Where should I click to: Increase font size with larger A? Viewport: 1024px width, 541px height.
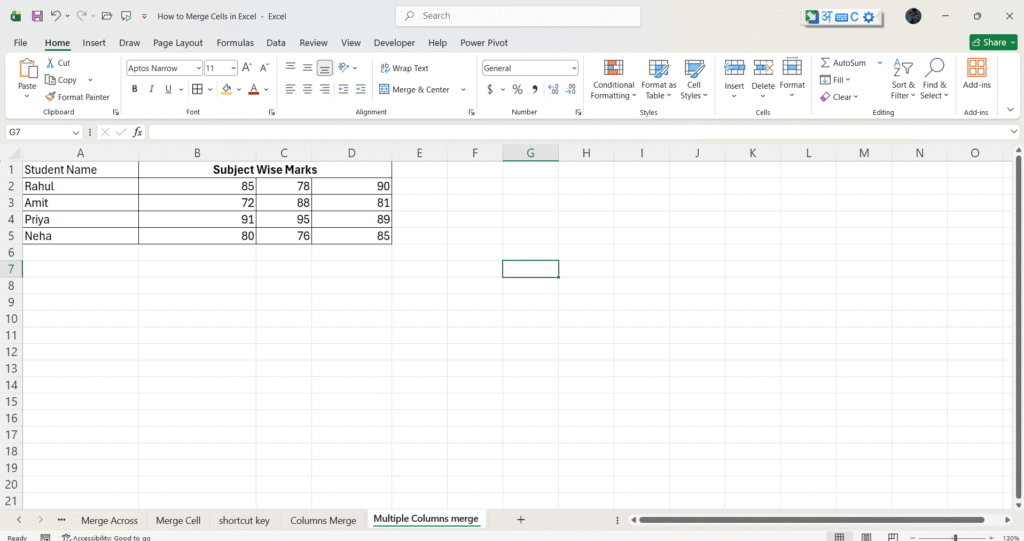point(247,67)
